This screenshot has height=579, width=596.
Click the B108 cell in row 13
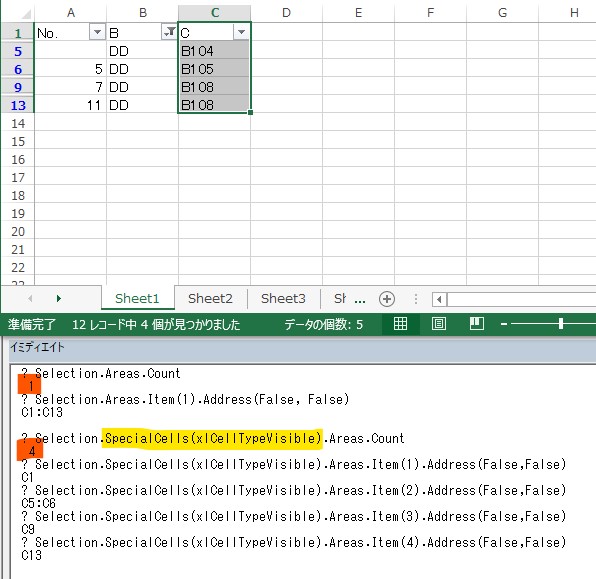(x=214, y=105)
